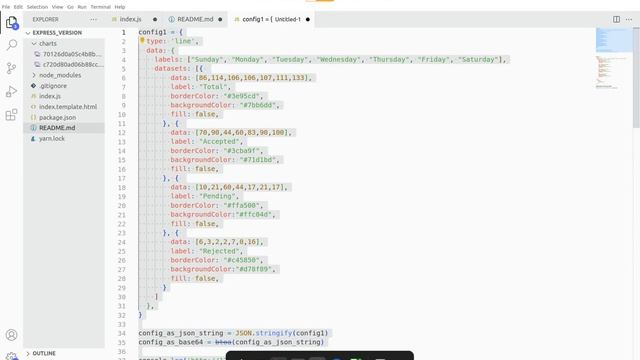This screenshot has height=360, width=640.
Task: Open the Manage gear icon
Action: coord(11,356)
